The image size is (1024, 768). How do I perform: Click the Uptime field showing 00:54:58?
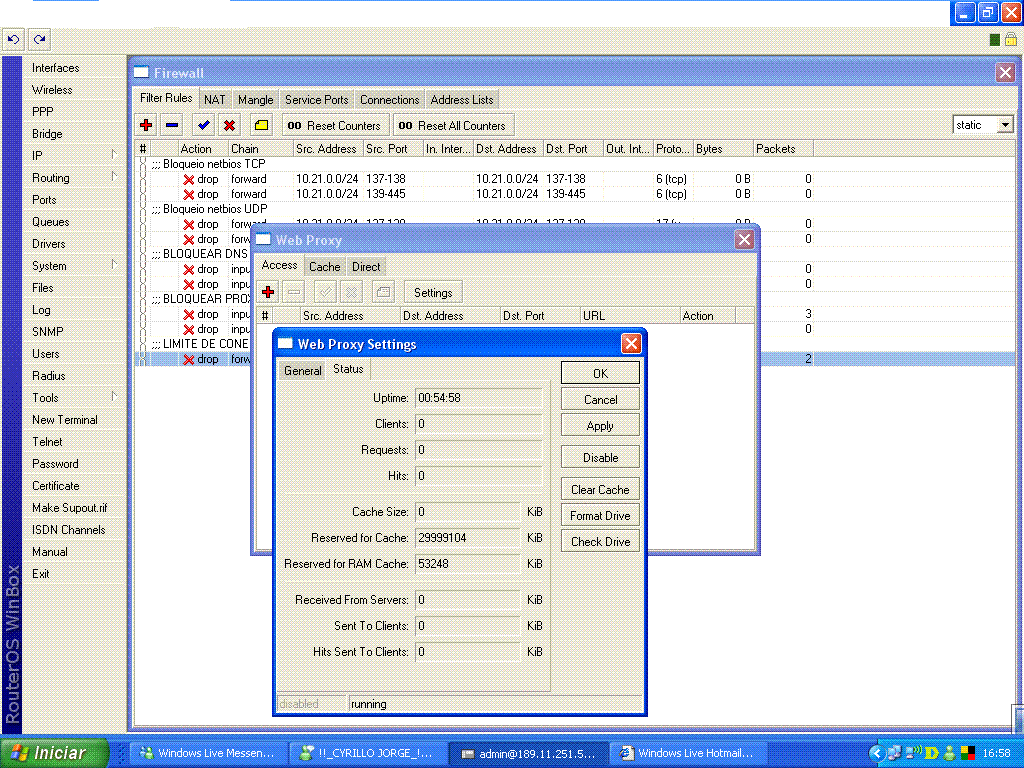(479, 398)
